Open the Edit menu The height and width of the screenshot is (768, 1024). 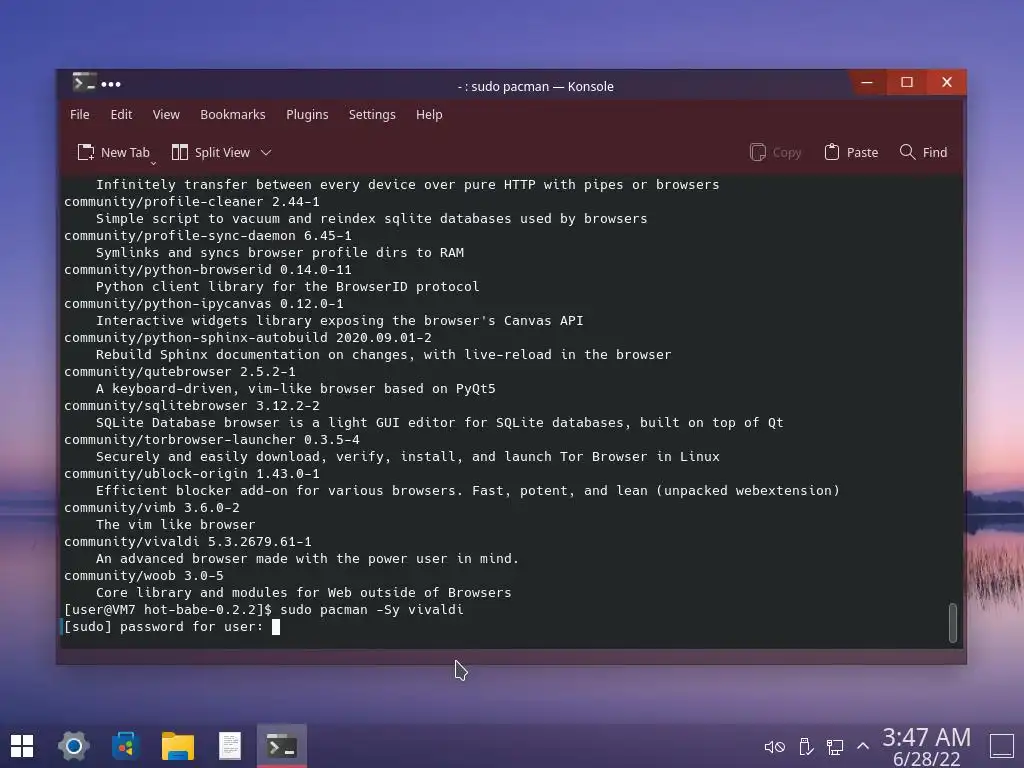[x=121, y=114]
